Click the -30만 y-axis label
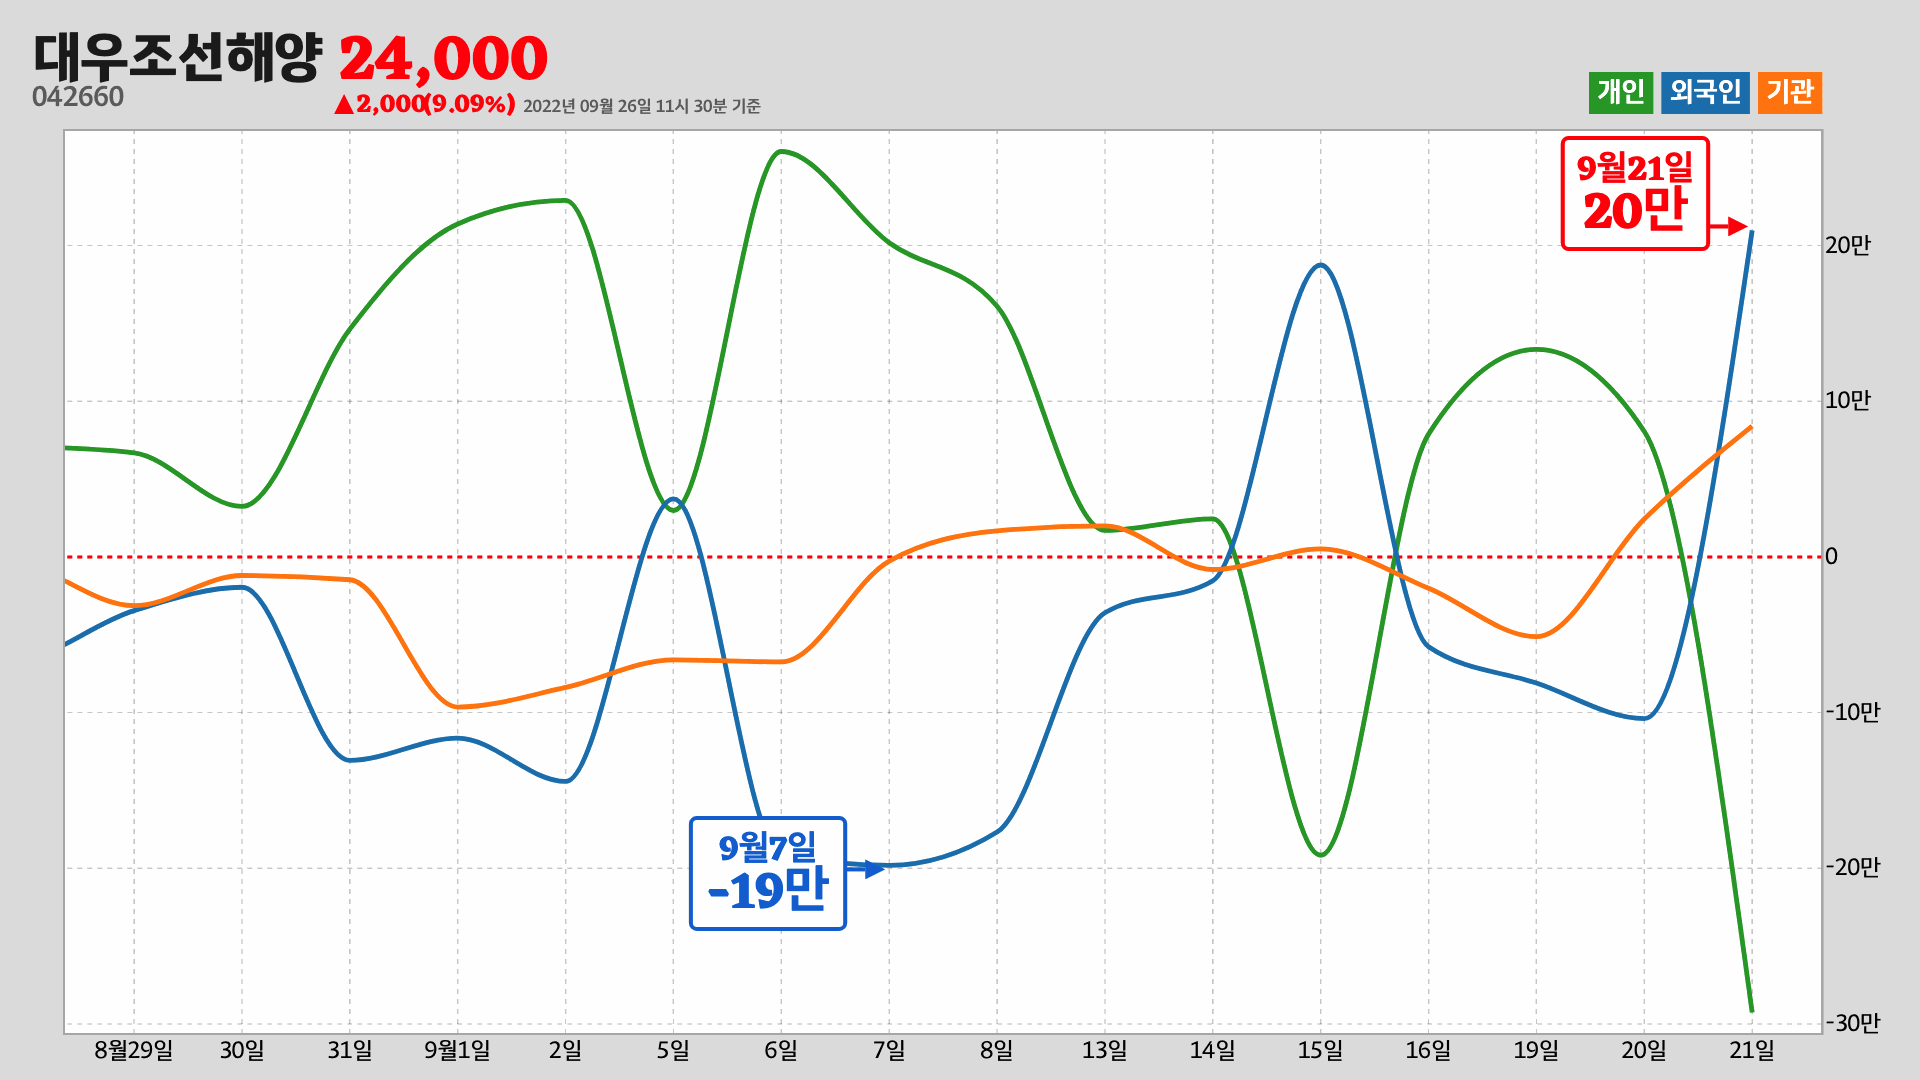The width and height of the screenshot is (1920, 1080). (1852, 1023)
